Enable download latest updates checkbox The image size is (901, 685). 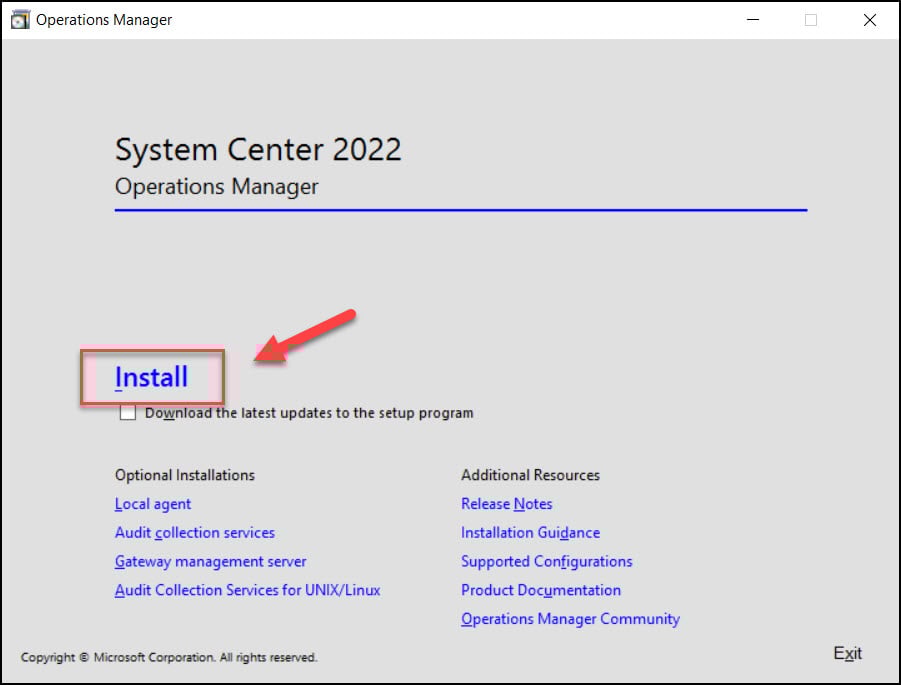pos(128,413)
